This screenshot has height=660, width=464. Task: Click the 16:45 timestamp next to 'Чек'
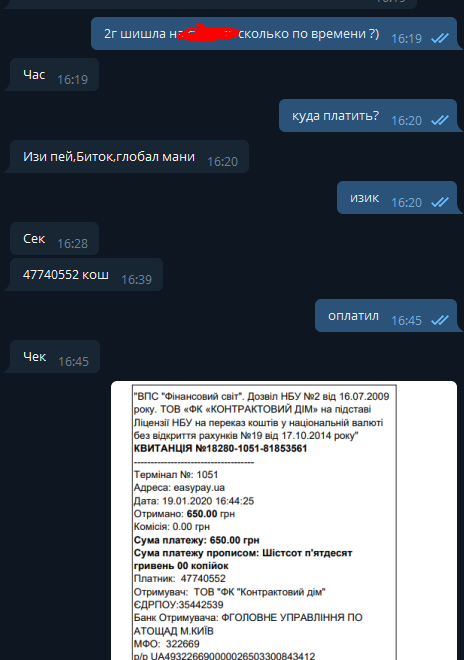click(x=73, y=362)
